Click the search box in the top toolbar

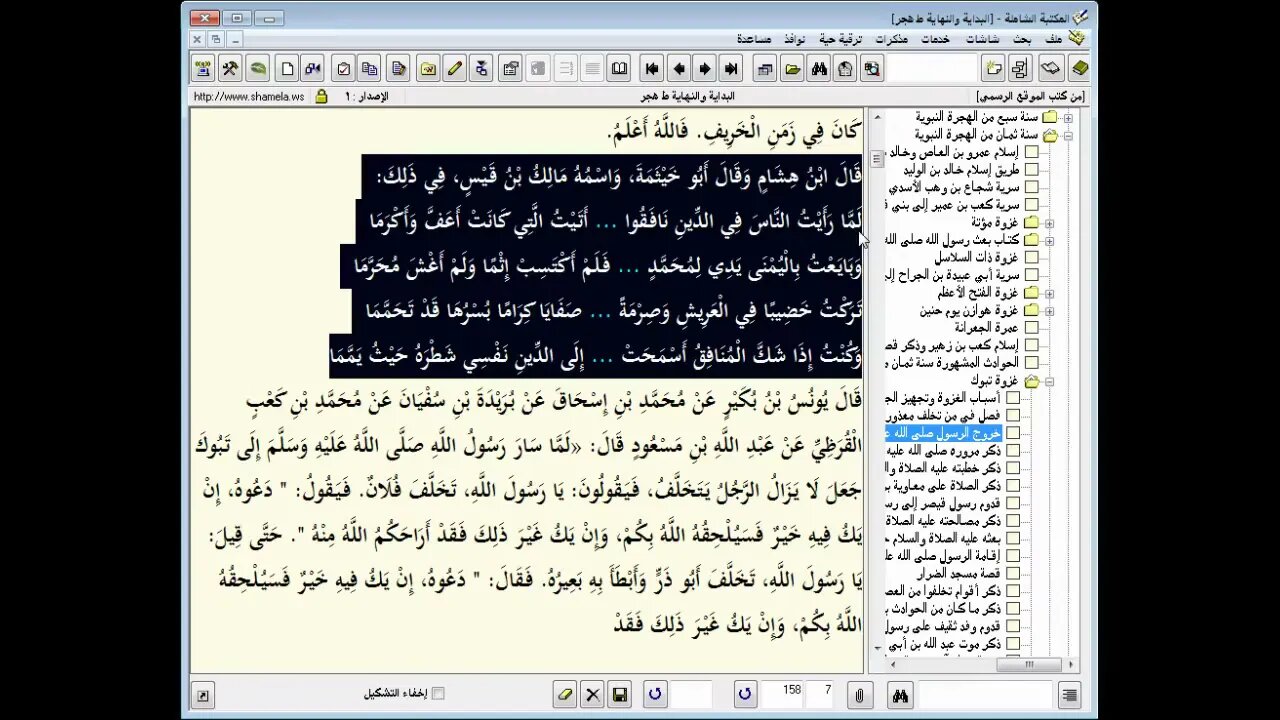tap(930, 69)
